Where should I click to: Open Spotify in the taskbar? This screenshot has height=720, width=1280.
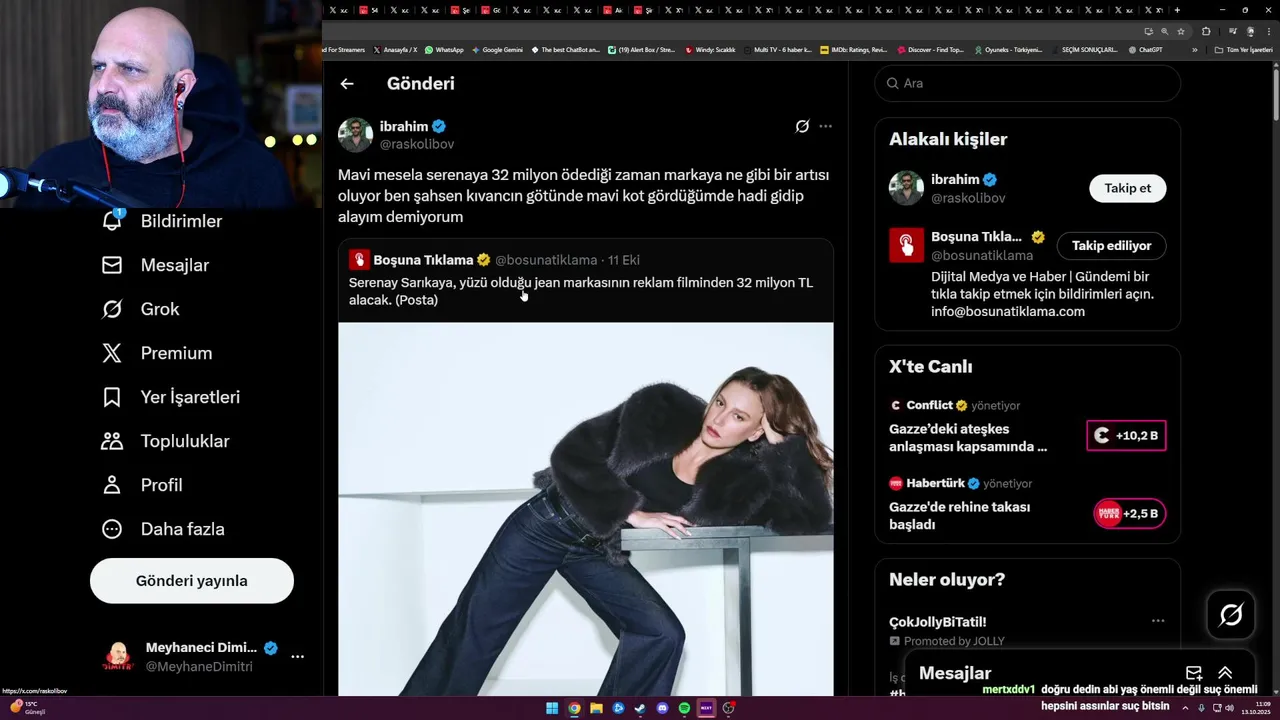pos(684,708)
